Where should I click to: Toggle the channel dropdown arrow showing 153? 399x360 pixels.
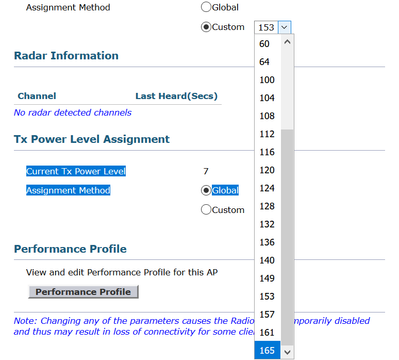click(x=284, y=27)
